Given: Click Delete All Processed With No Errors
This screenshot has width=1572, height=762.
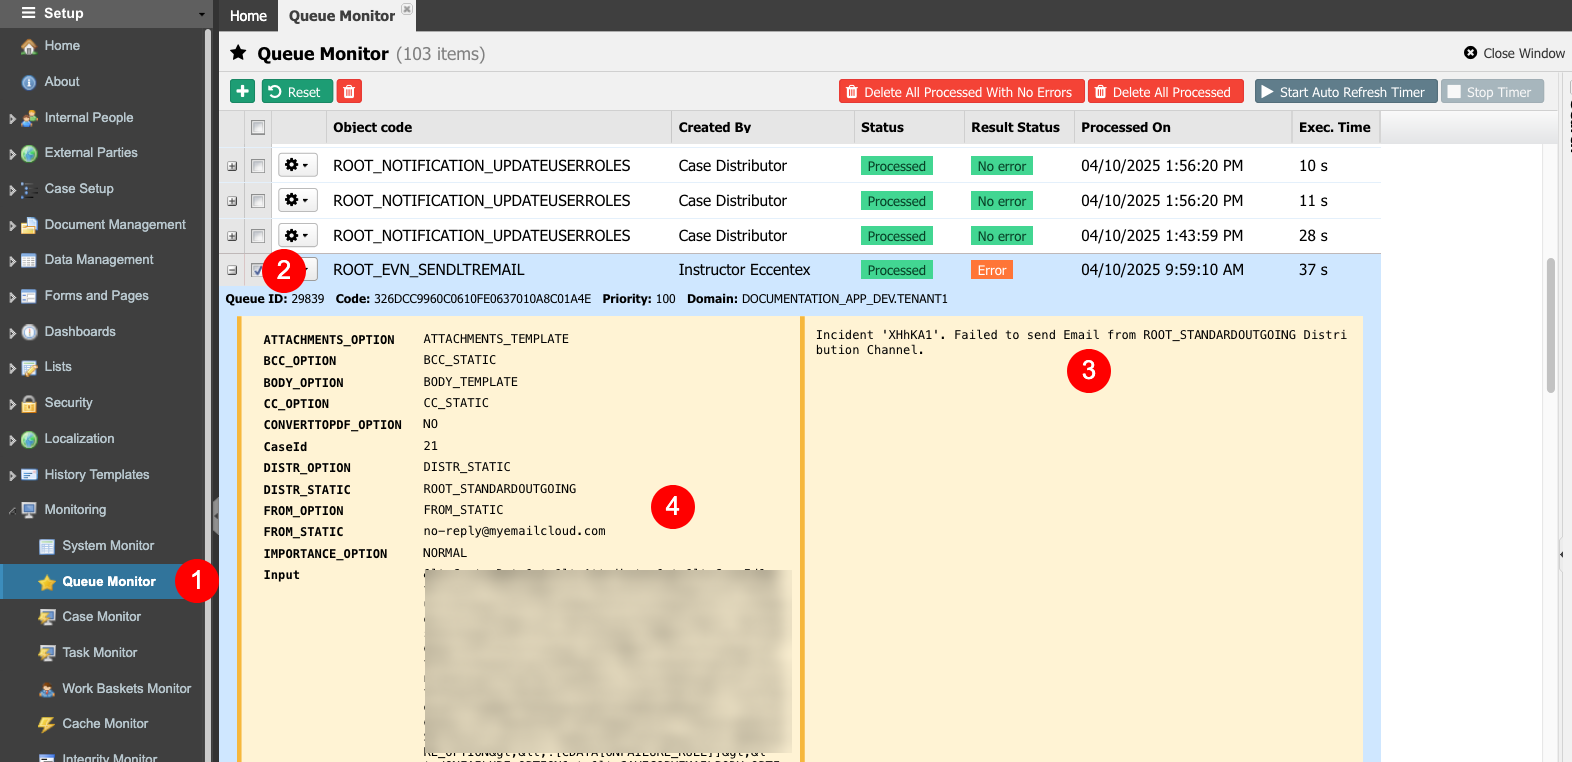Looking at the screenshot, I should pyautogui.click(x=961, y=91).
